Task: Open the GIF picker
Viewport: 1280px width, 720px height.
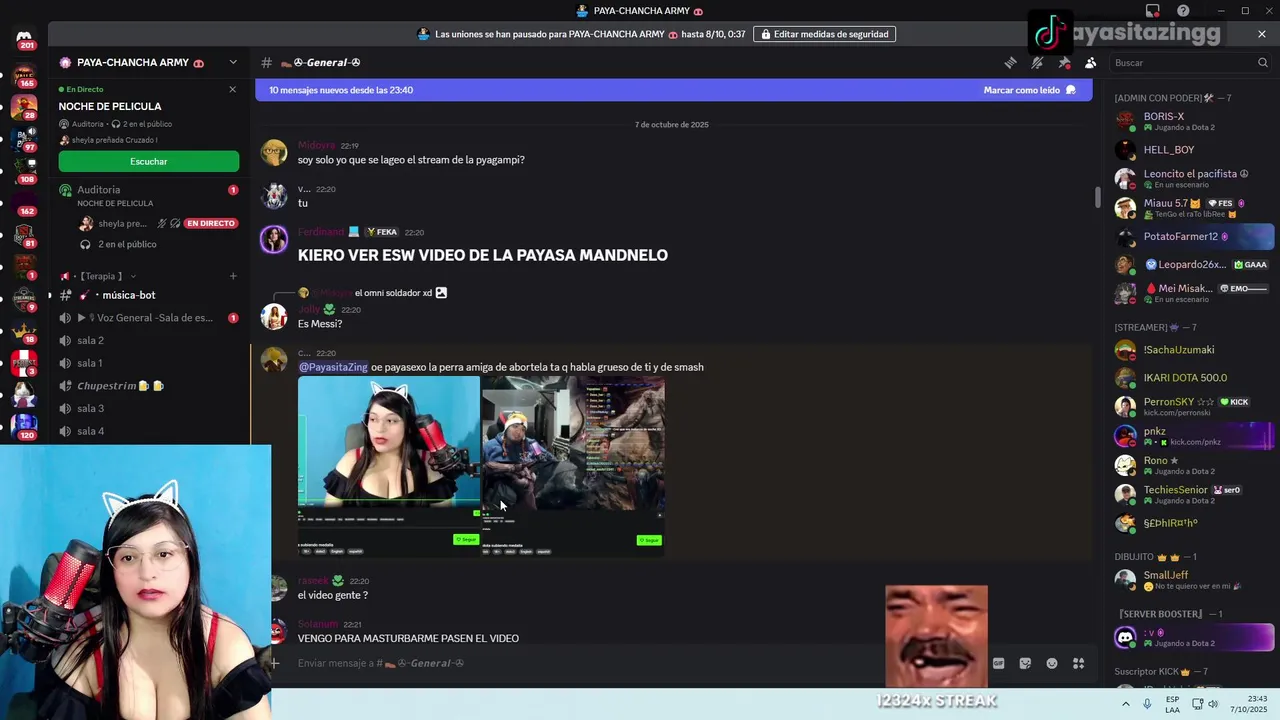Action: [998, 663]
